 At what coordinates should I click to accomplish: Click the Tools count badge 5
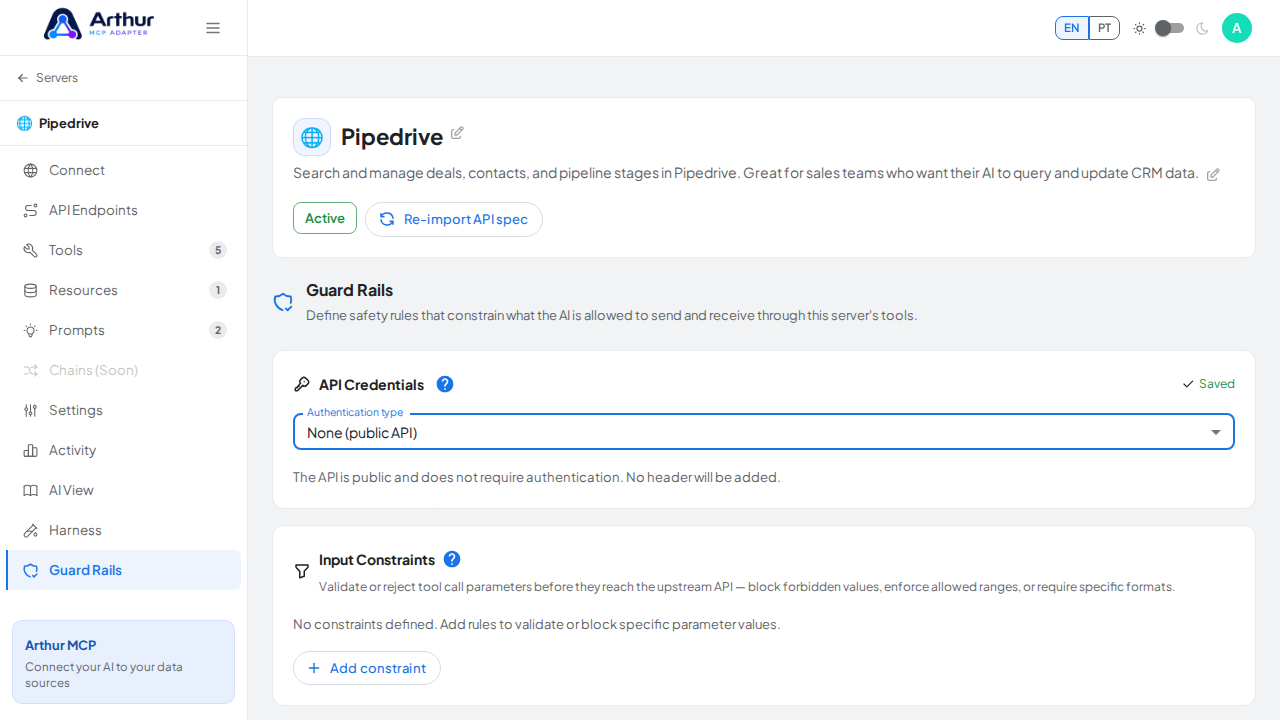pyautogui.click(x=218, y=250)
